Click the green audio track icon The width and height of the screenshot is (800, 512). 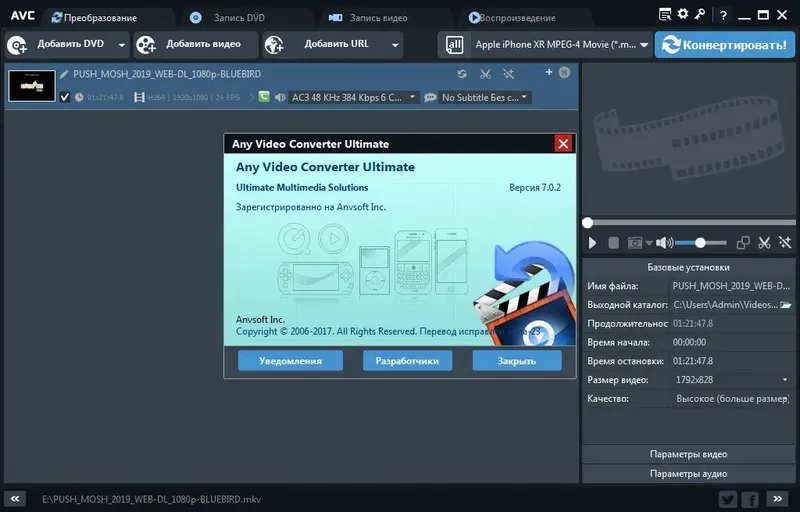click(x=264, y=96)
